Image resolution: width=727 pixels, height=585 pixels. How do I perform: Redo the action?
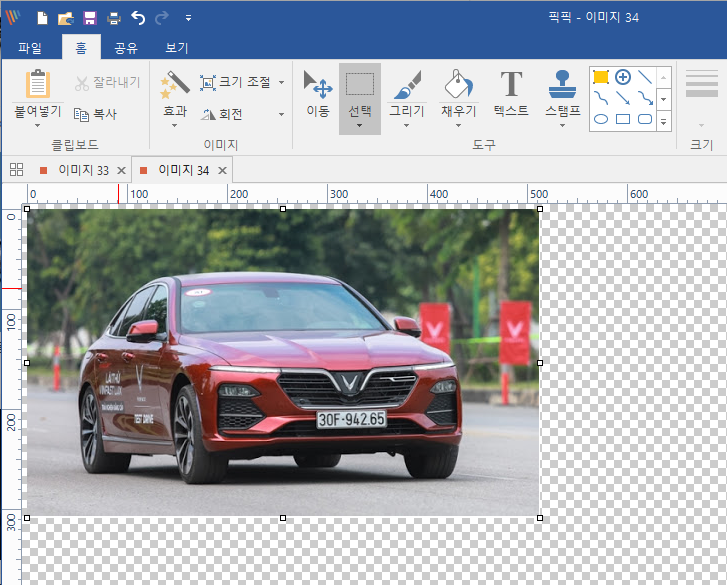coord(162,18)
